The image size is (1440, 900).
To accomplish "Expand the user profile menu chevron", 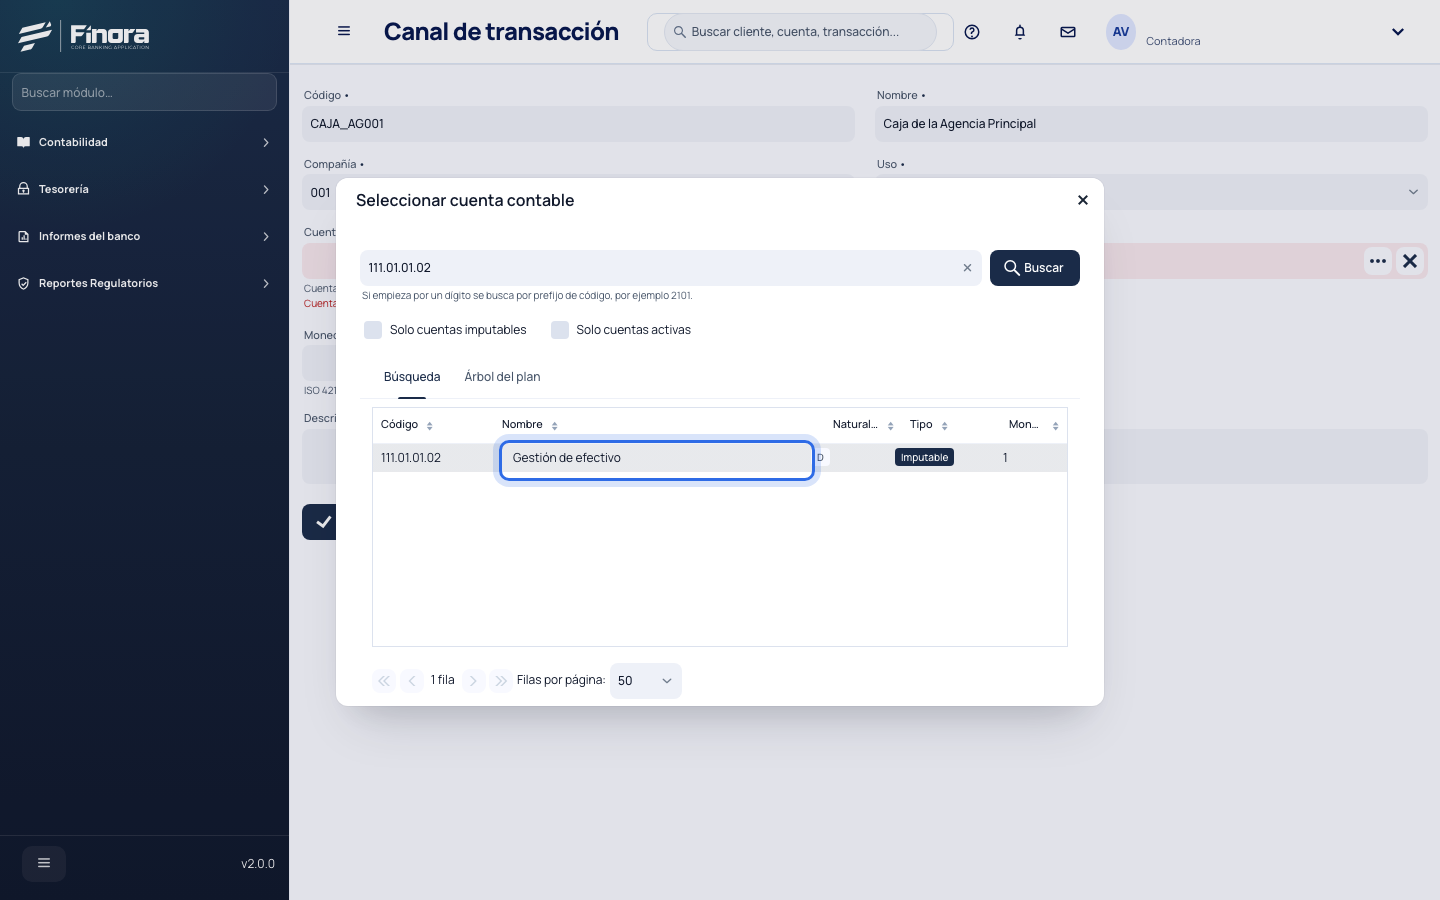I will (x=1398, y=32).
